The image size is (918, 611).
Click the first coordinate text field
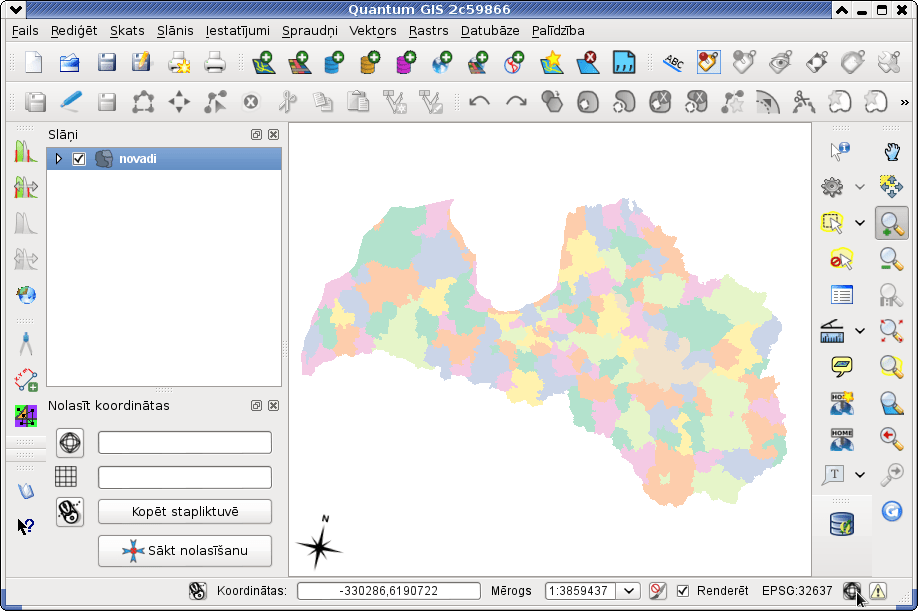coord(185,442)
